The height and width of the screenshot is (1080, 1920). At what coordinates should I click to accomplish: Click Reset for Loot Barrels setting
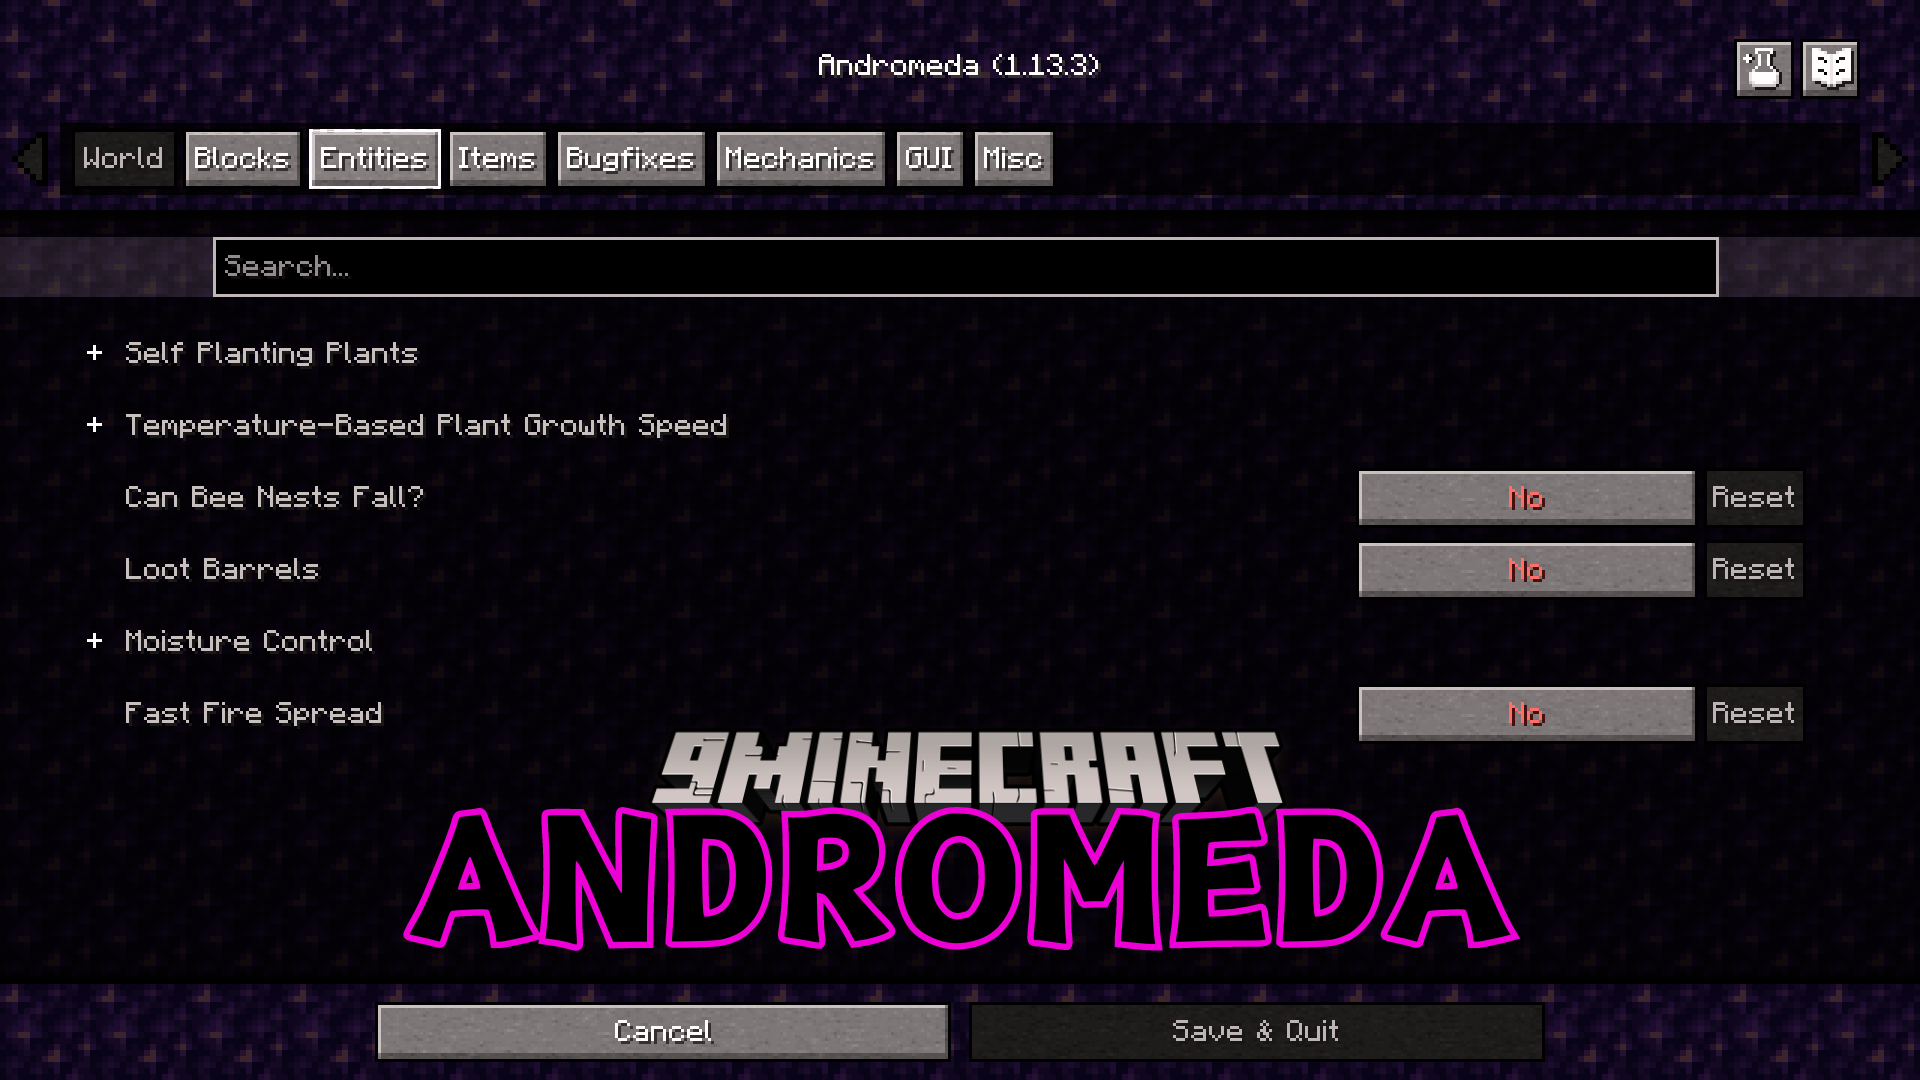1754,568
